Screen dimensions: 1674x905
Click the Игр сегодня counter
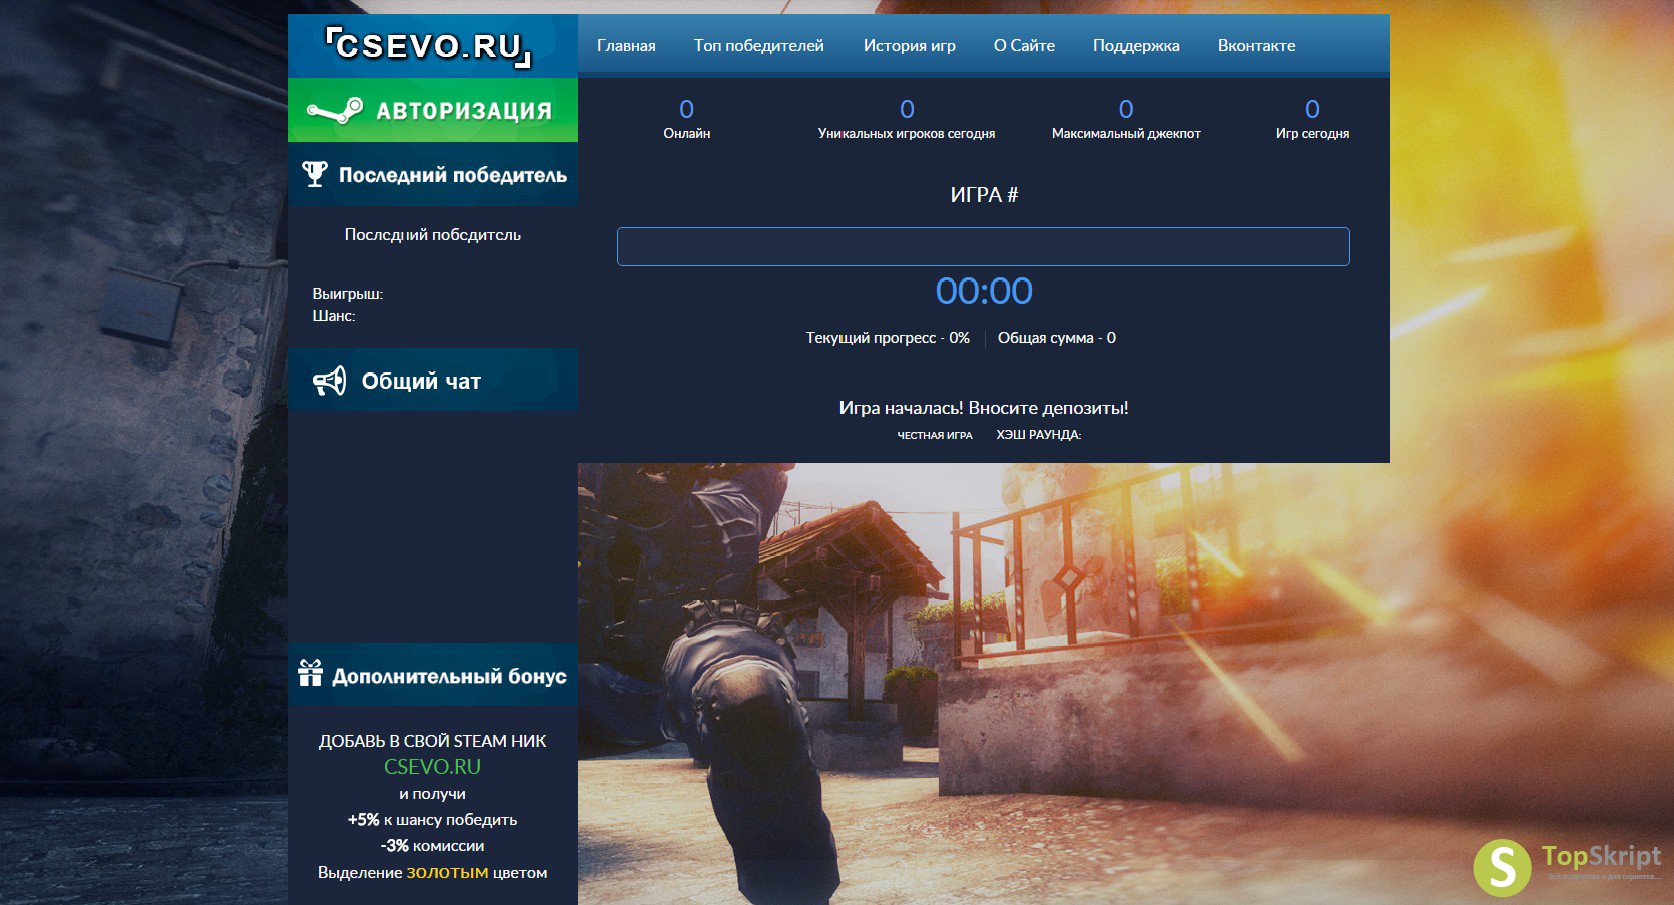point(1312,119)
